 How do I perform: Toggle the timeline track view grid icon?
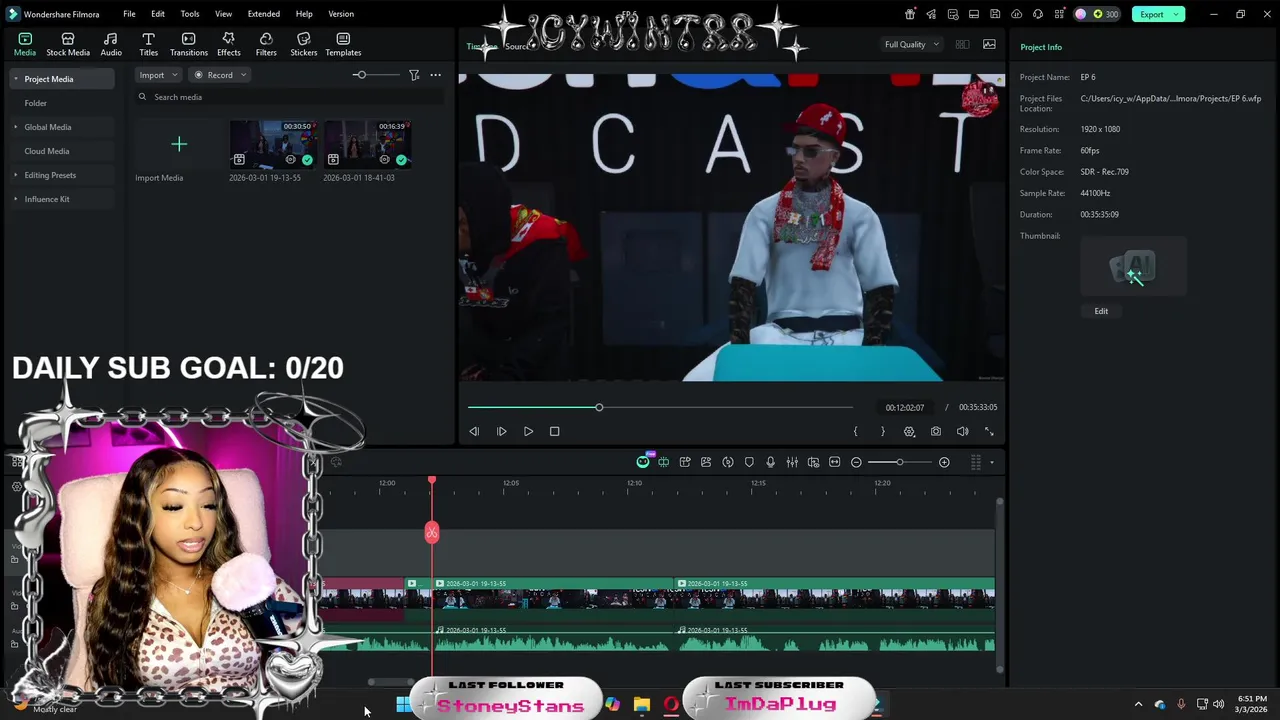[976, 462]
